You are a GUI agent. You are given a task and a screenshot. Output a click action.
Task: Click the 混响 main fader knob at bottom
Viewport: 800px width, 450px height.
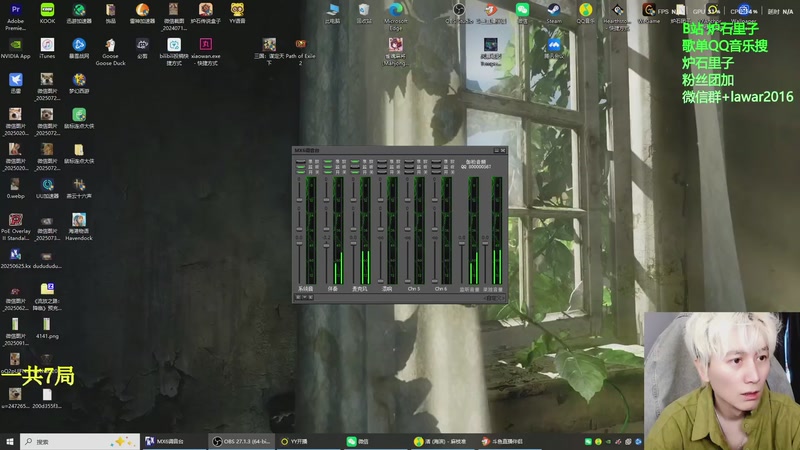[381, 281]
